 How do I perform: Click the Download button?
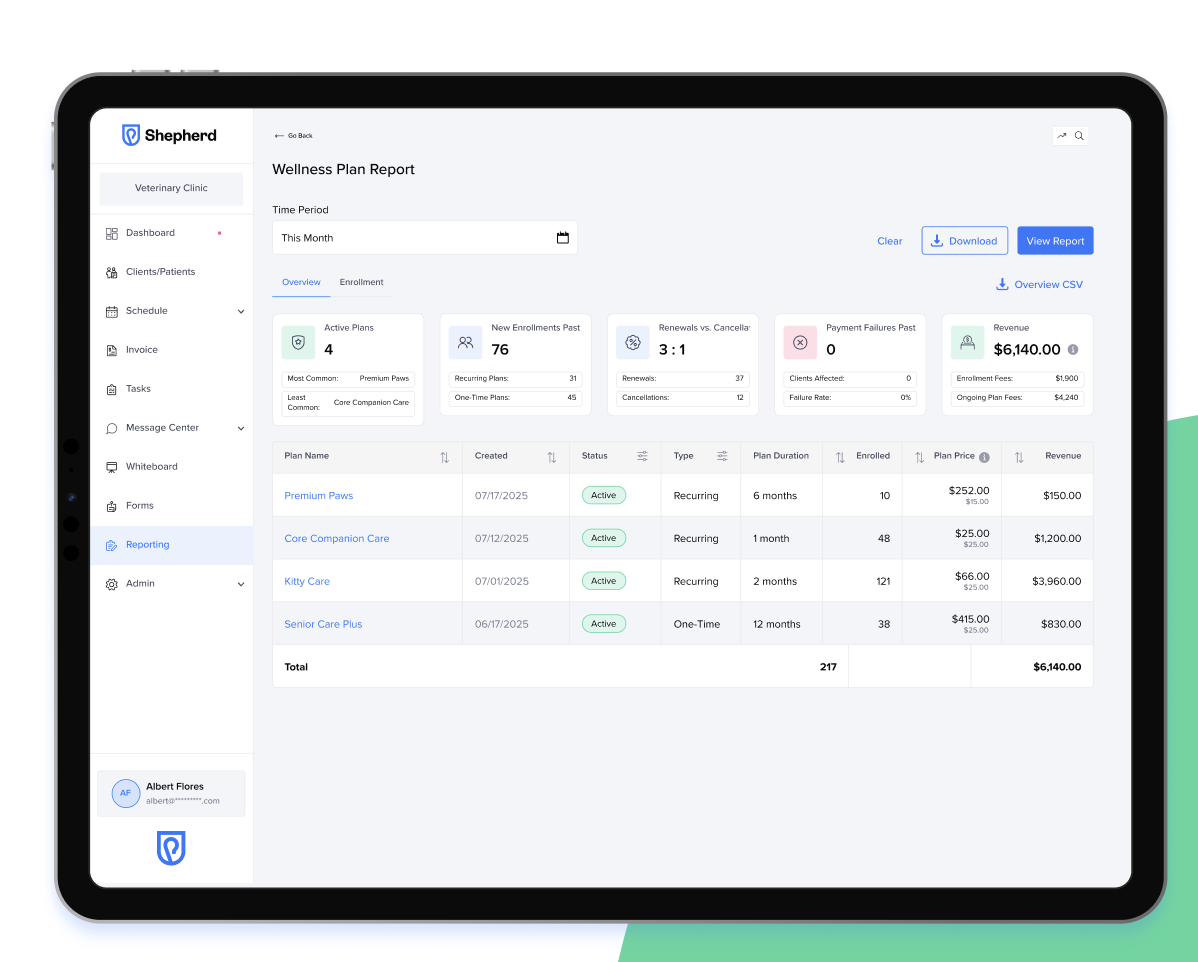[x=964, y=241]
